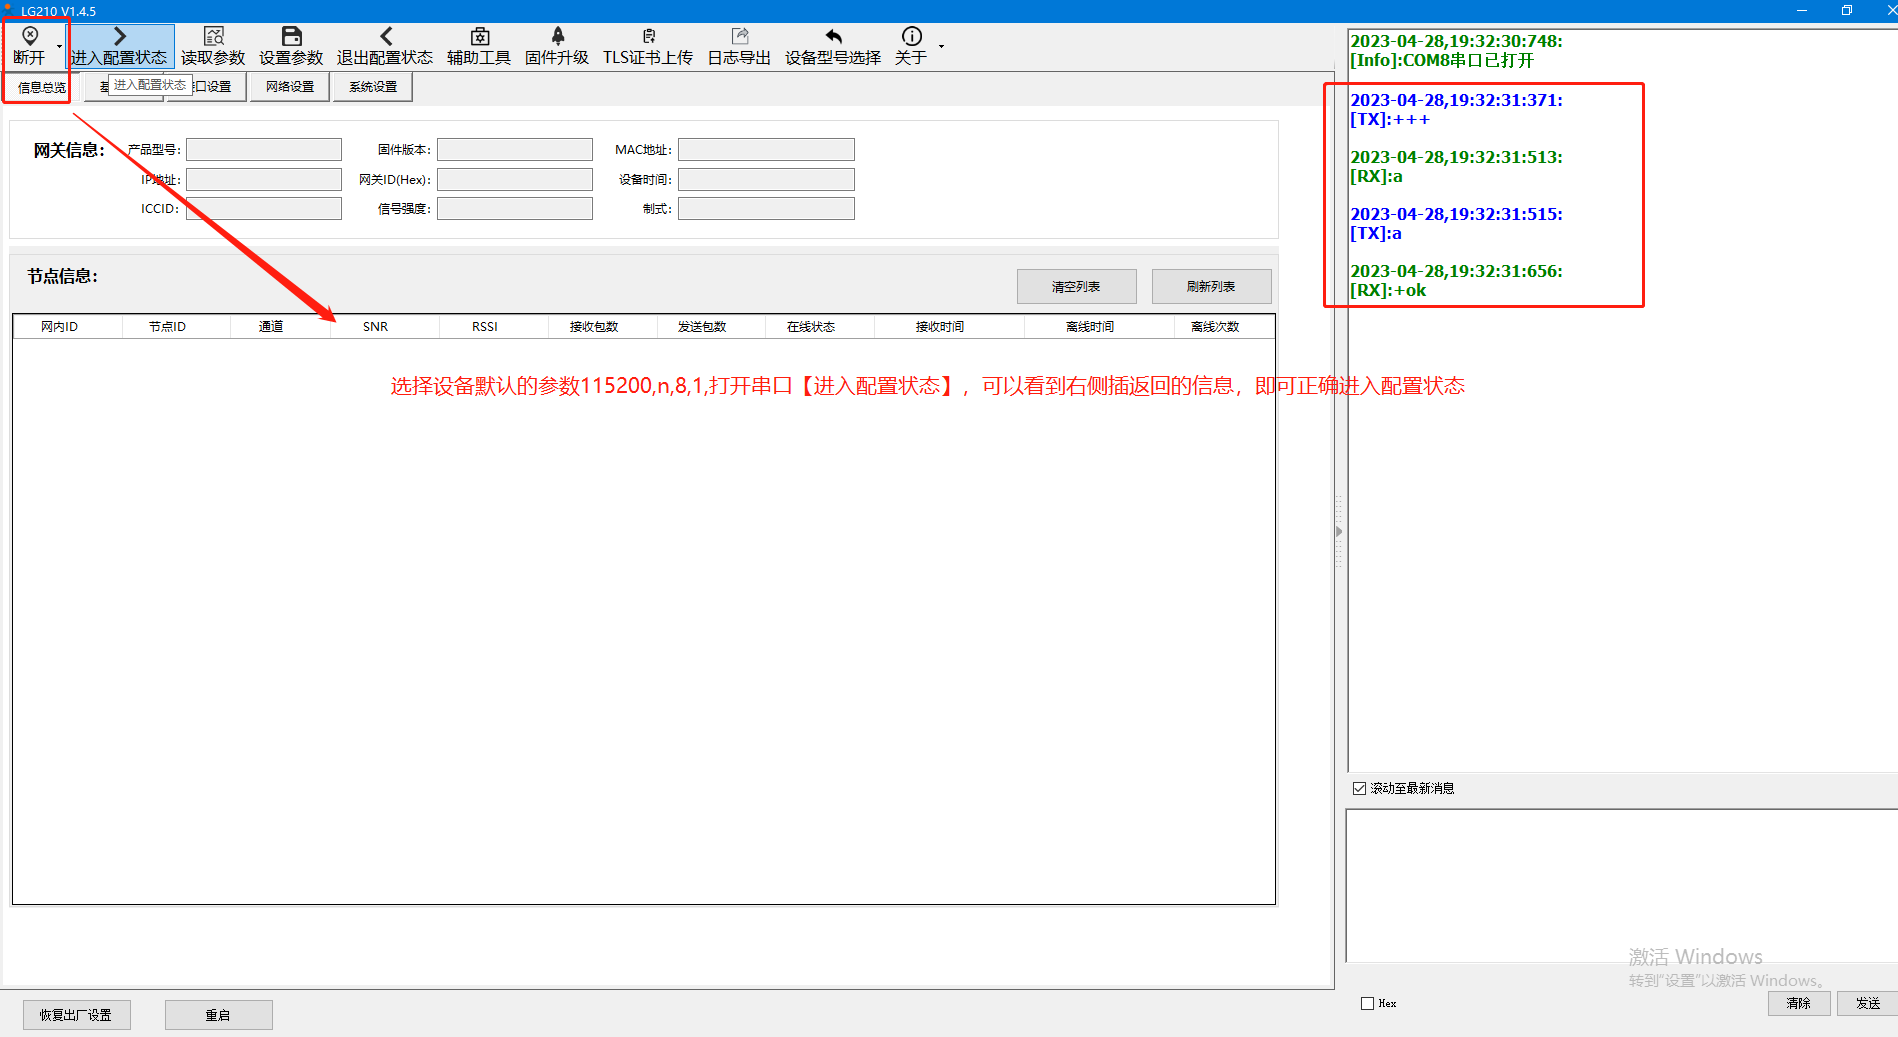Click the 读取参数 read parameters icon
Viewport: 1898px width, 1037px height.
[x=213, y=37]
